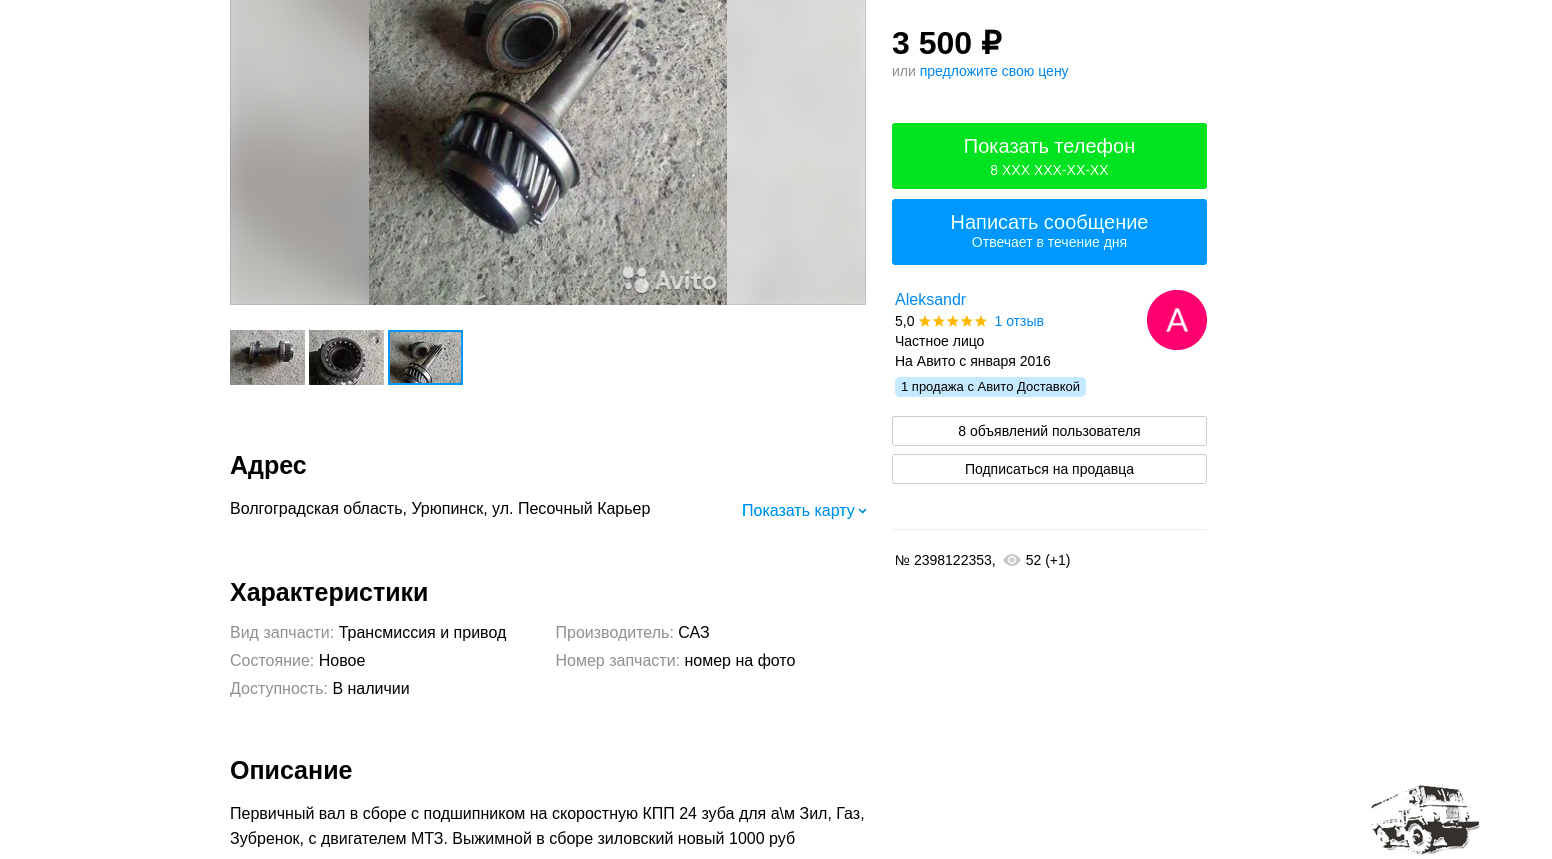Viewport: 1552px width, 859px height.
Task: Click the five-star seller rating
Action: coord(952,321)
